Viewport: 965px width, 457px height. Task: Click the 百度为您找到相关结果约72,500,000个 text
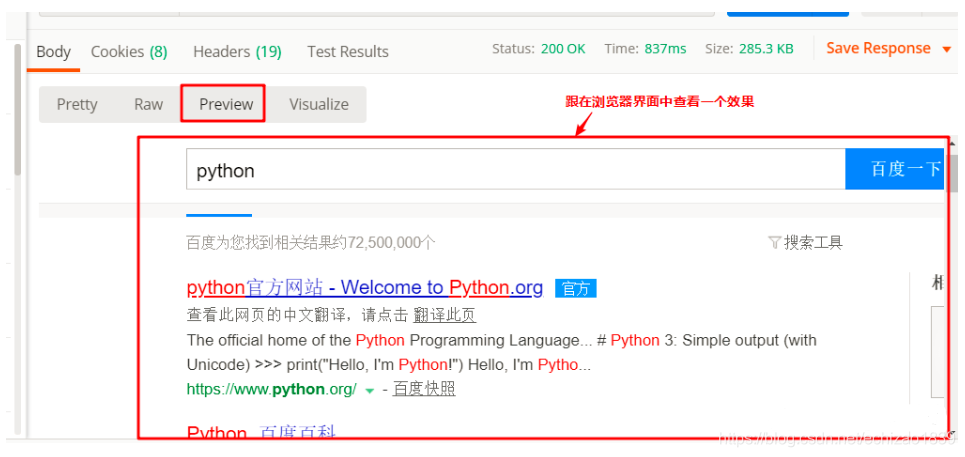click(x=311, y=243)
